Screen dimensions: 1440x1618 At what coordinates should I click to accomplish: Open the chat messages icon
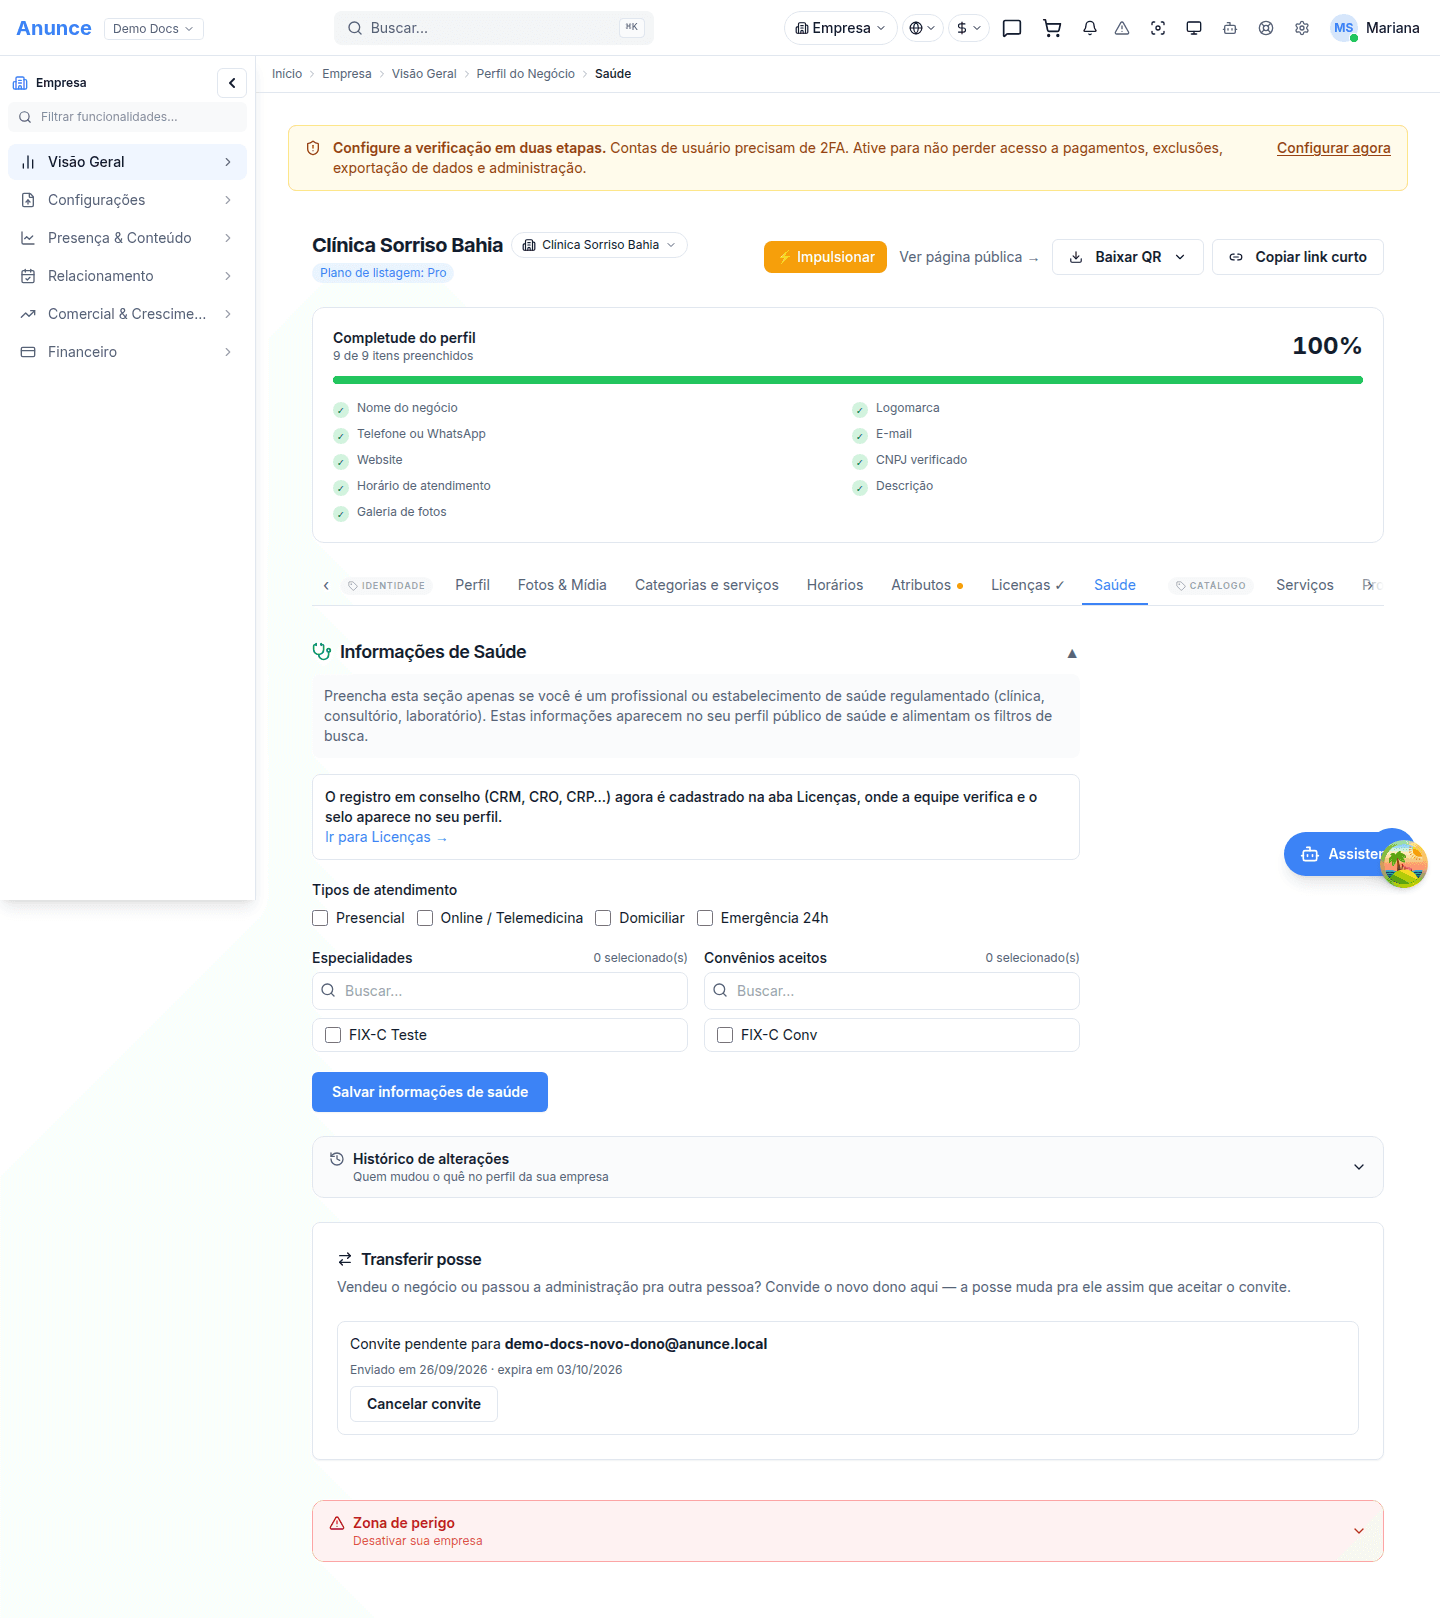pyautogui.click(x=1012, y=28)
